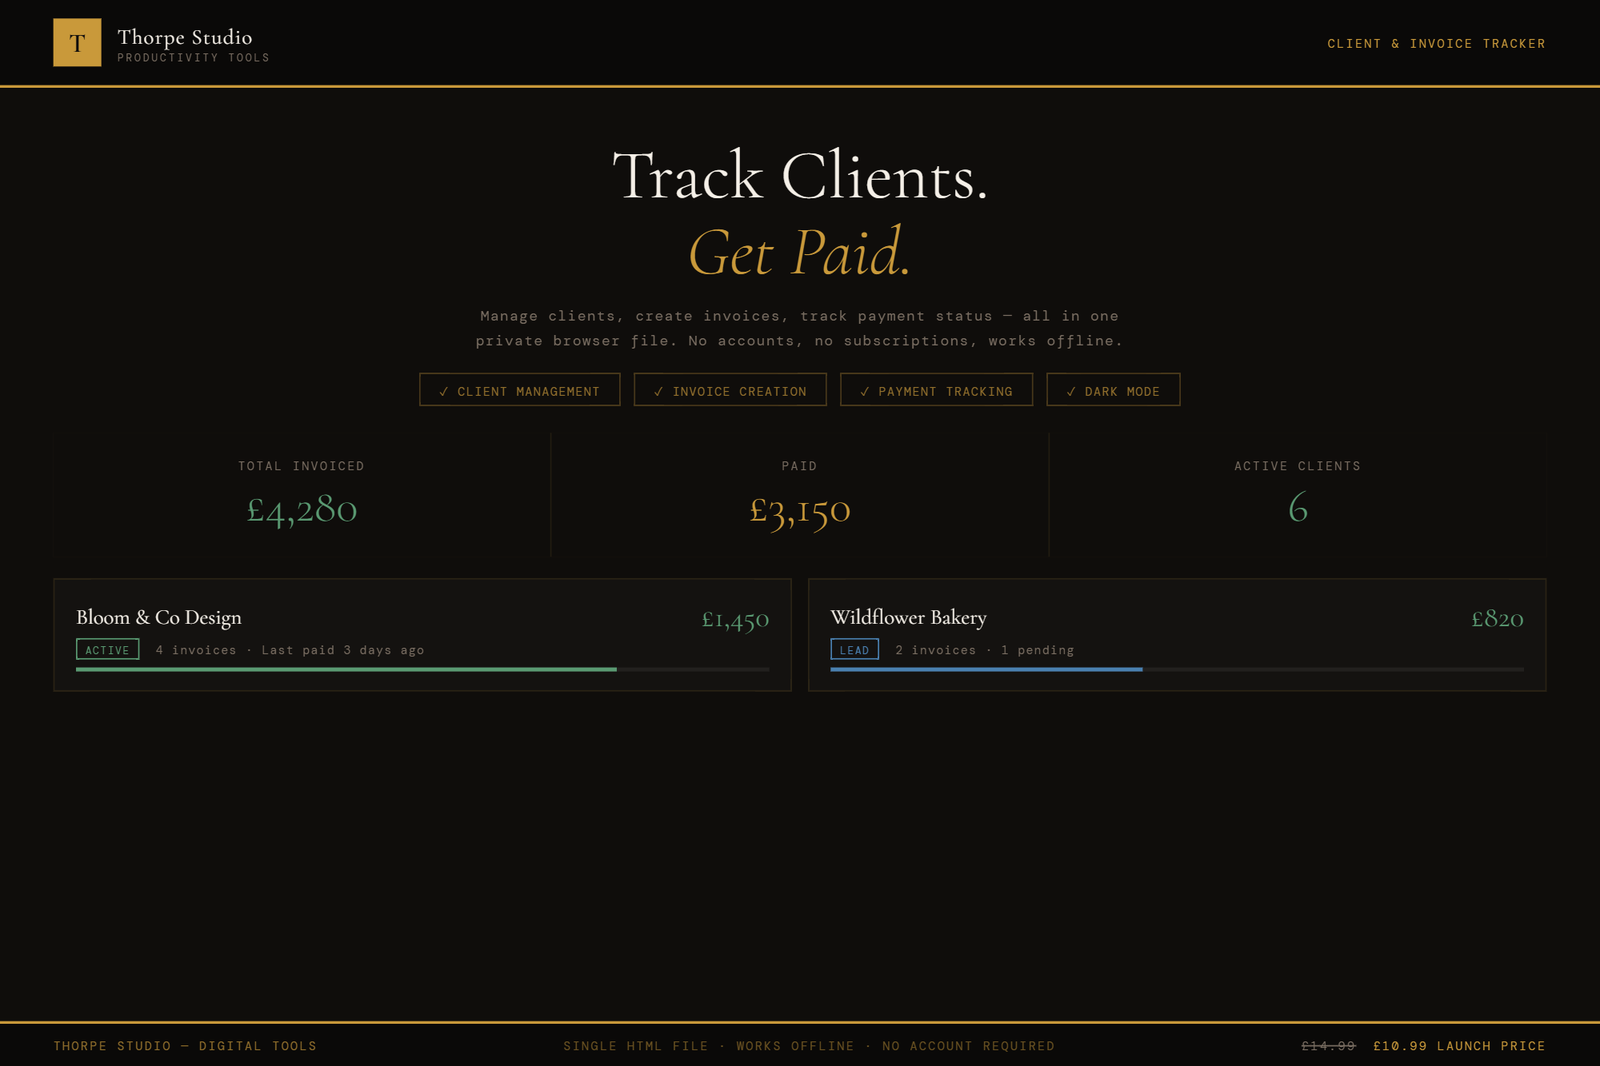Expand the Bloom & Co Design client card
Viewport: 1600px width, 1066px height.
pyautogui.click(x=422, y=634)
